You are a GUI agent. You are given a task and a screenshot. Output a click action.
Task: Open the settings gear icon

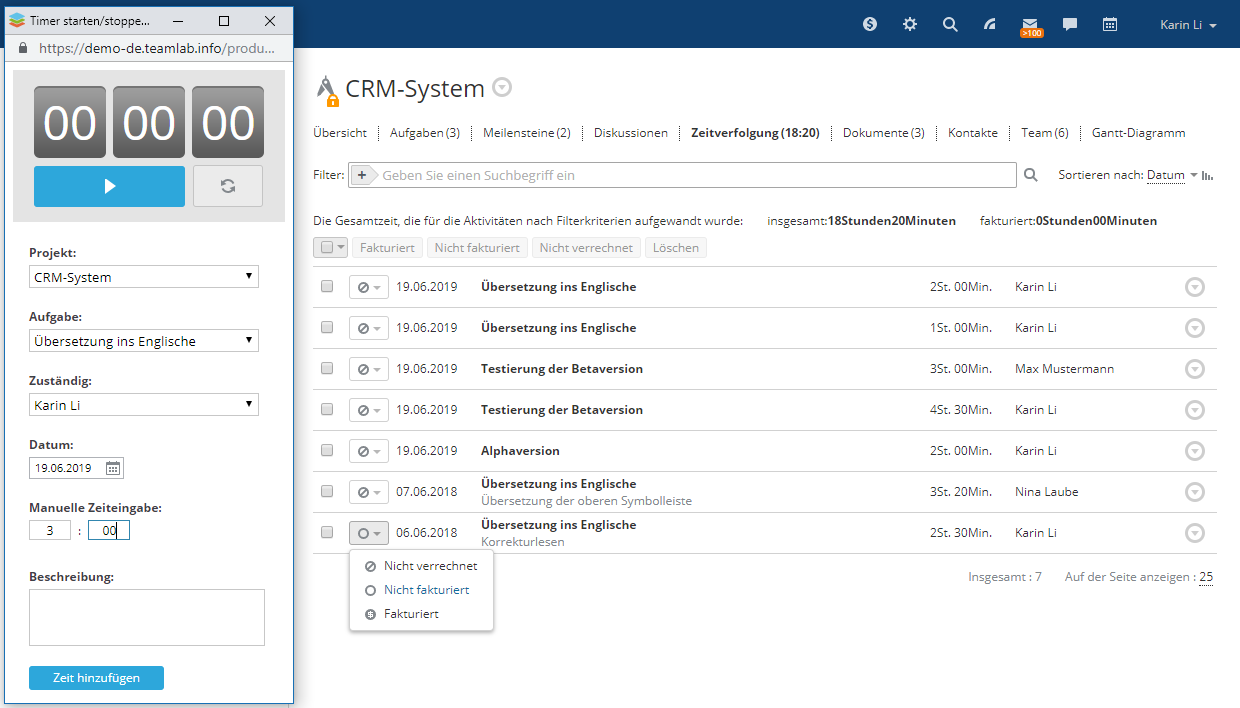point(909,24)
